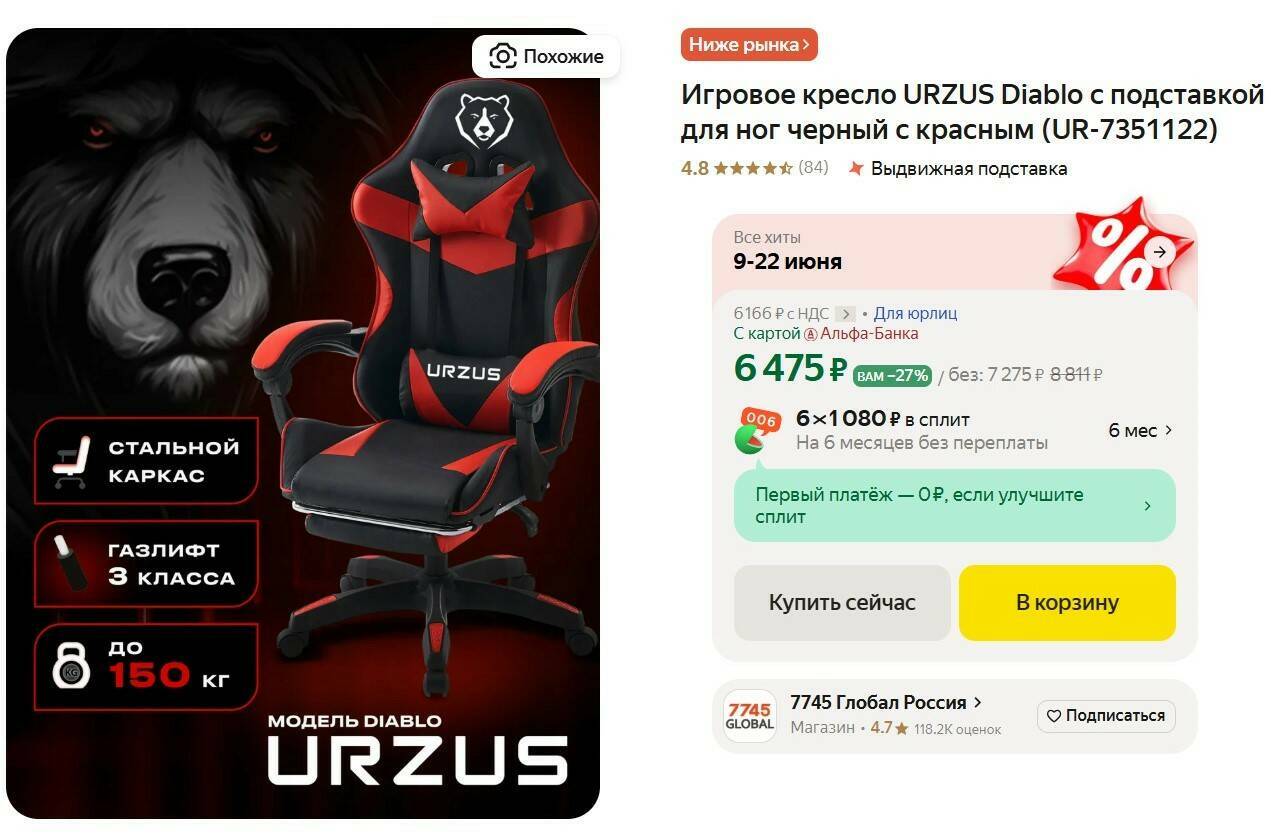Open the 7745 Глобал Россия store page
The height and width of the screenshot is (838, 1271).
[x=886, y=702]
